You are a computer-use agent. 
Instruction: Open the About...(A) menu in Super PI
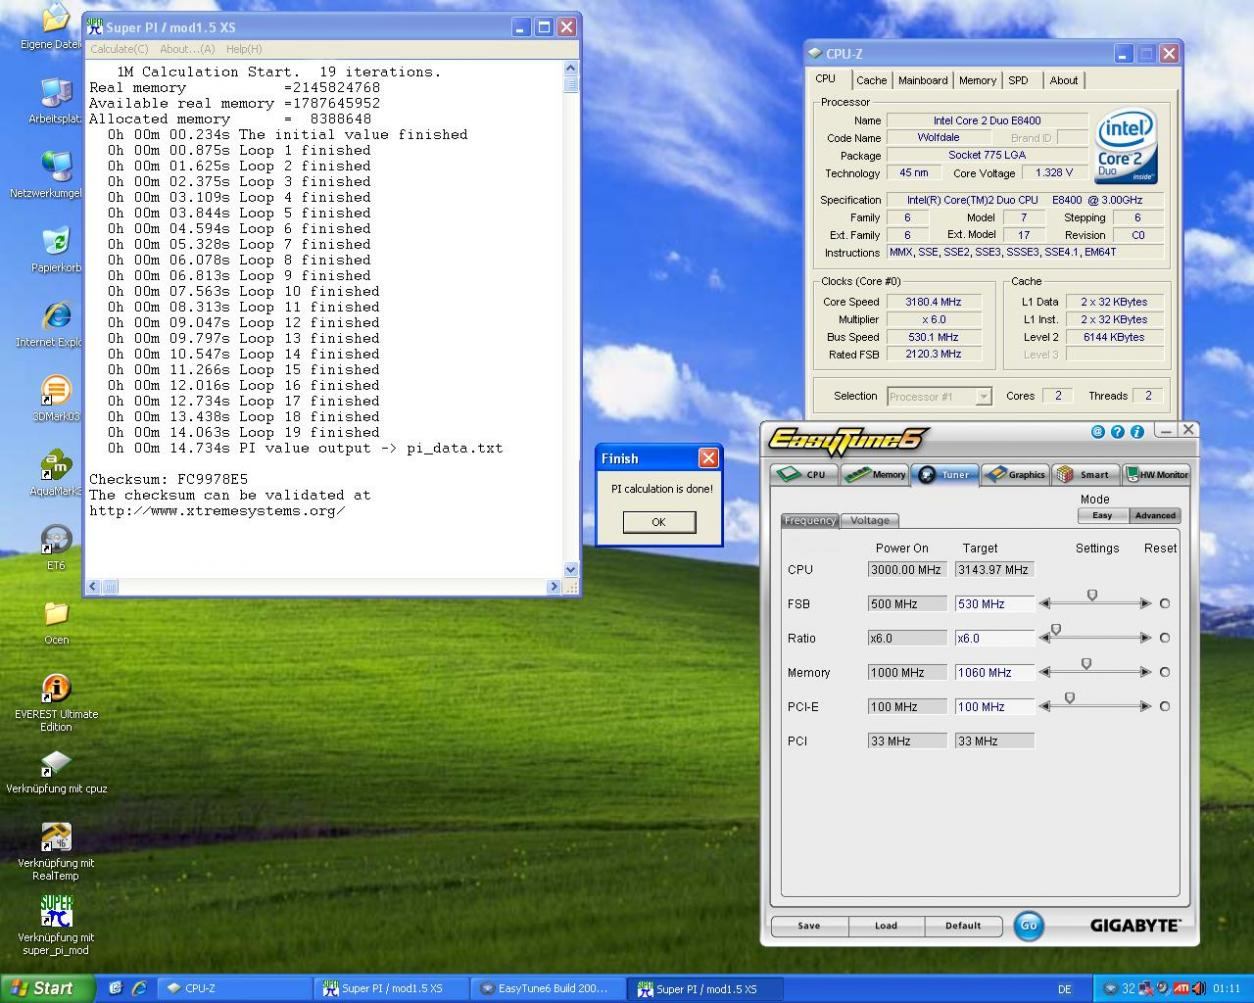coord(187,49)
